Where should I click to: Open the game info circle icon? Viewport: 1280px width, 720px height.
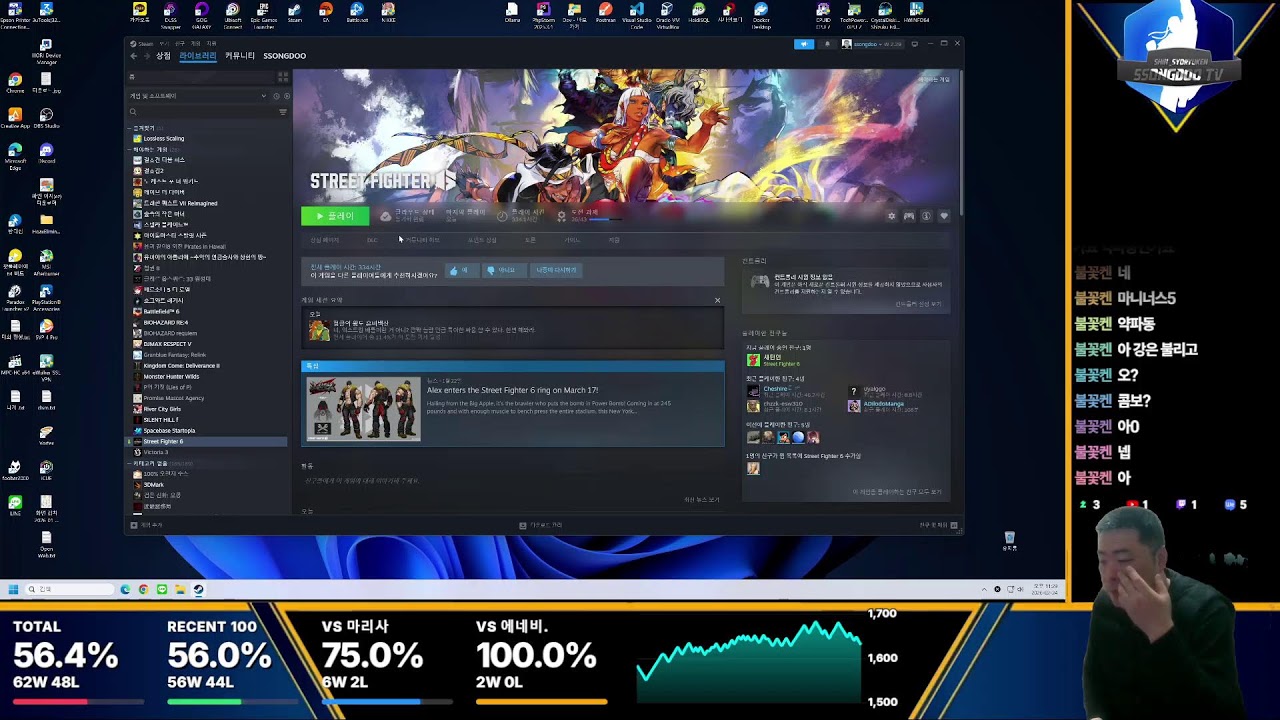click(926, 216)
